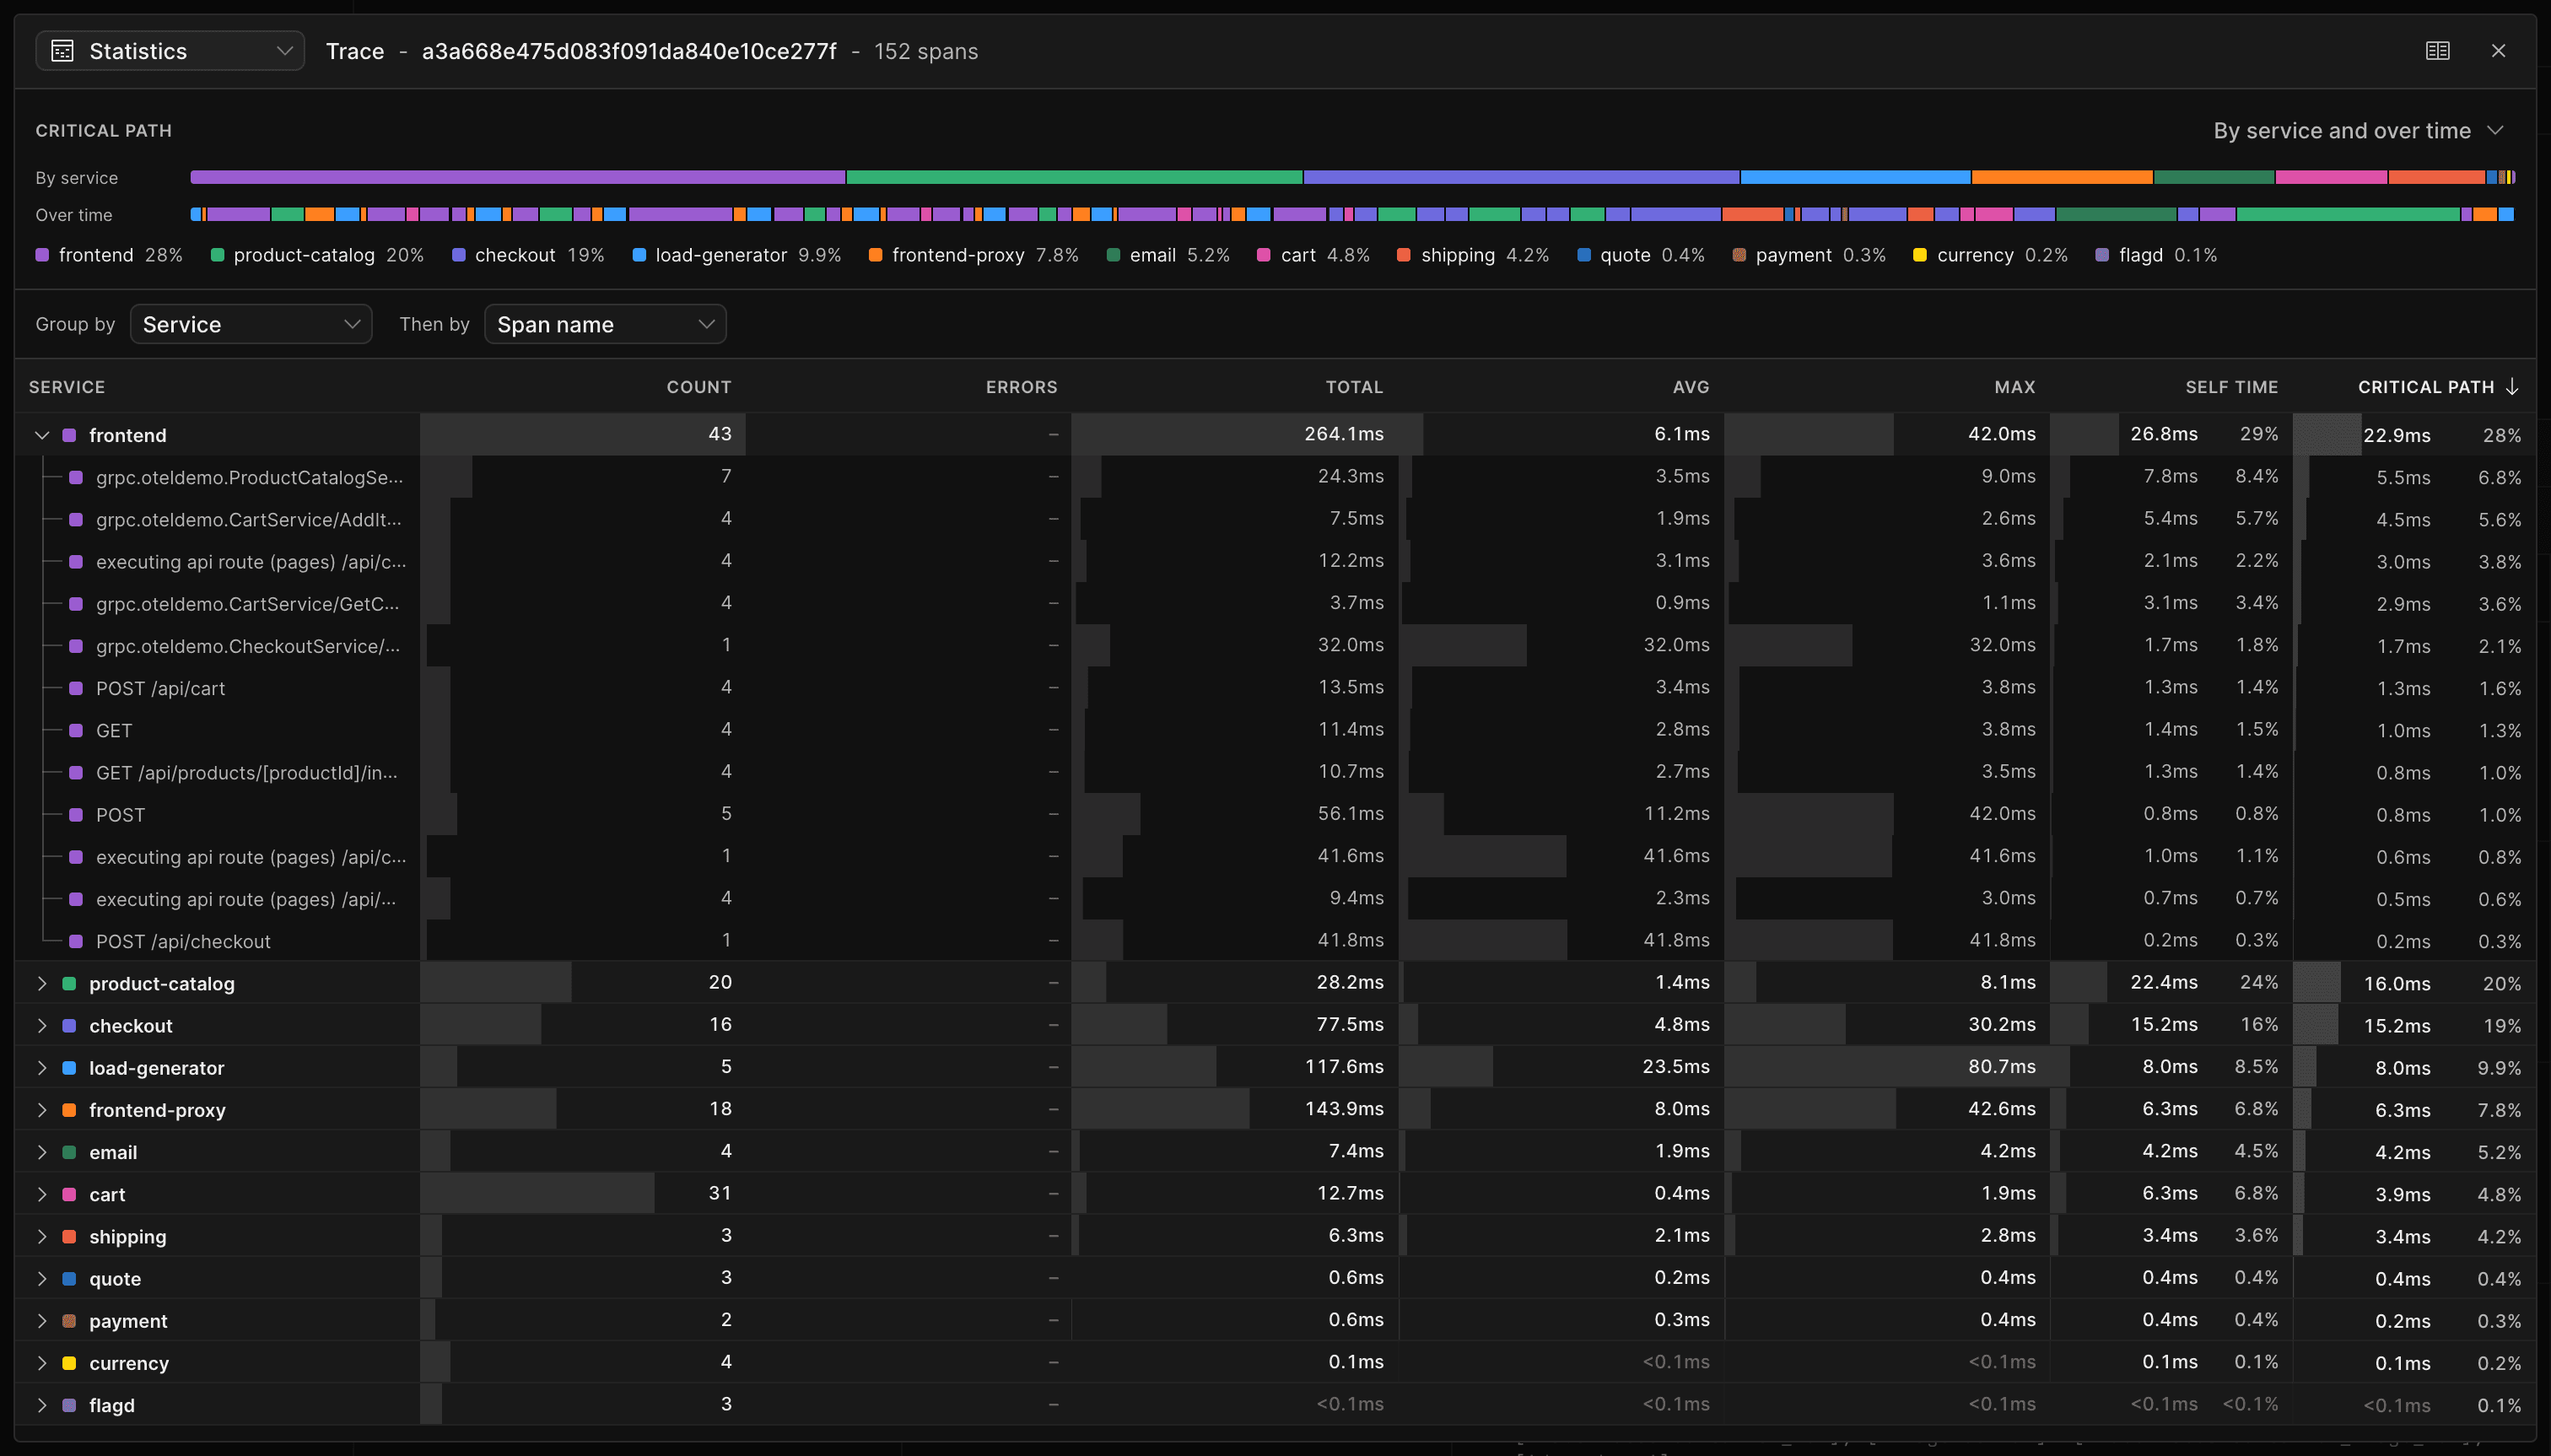Select the POST /api/checkout span row
Viewport: 2551px width, 1456px height.
coord(1275,941)
